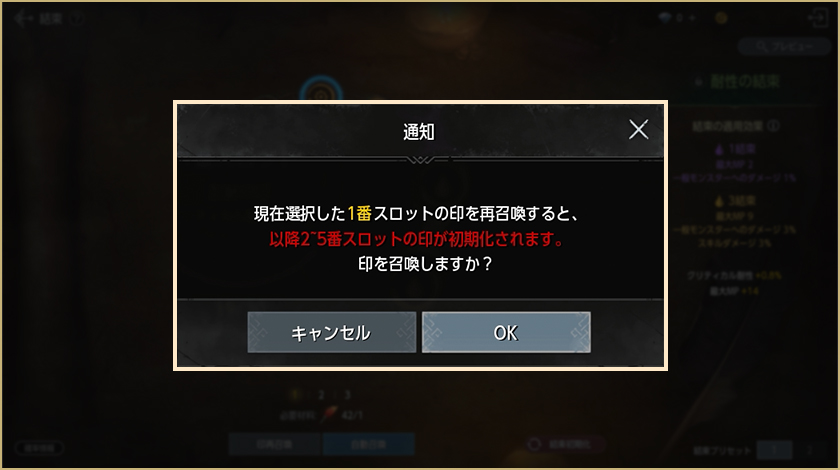Tap the plus to add diamonds
The width and height of the screenshot is (840, 470).
pos(692,18)
